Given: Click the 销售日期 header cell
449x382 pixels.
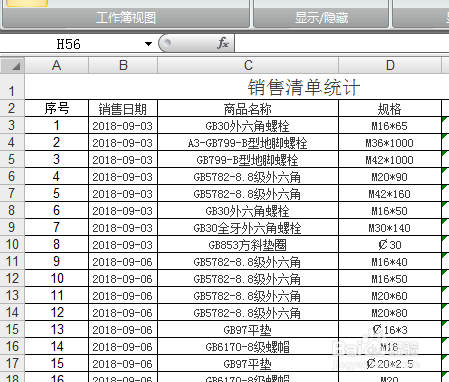Looking at the screenshot, I should pyautogui.click(x=123, y=108).
